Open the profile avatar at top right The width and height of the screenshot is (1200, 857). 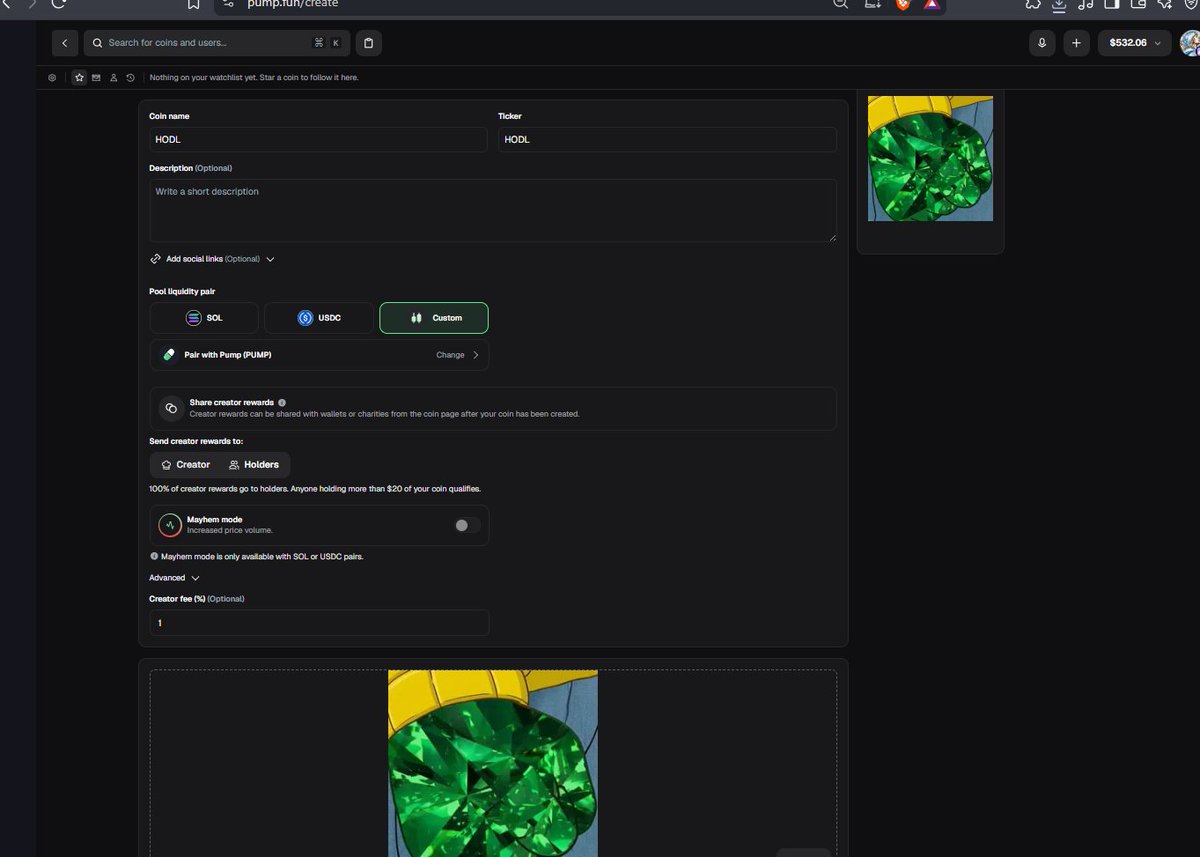tap(1190, 43)
